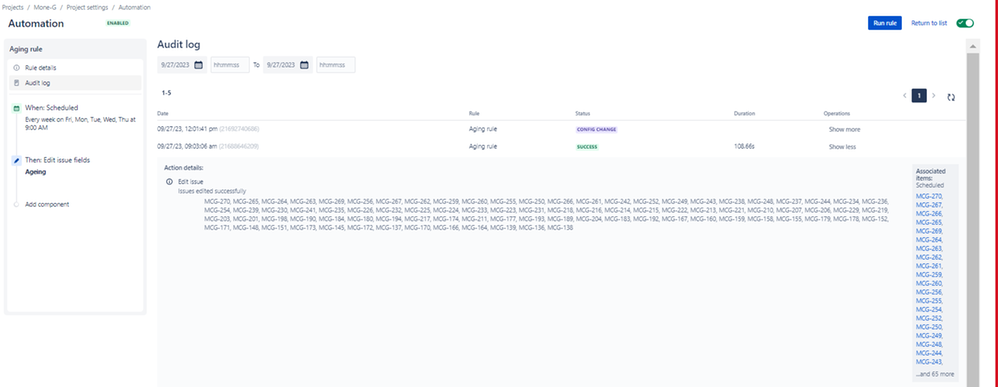Click the Run rule button
This screenshot has height=387, width=998.
pyautogui.click(x=885, y=23)
